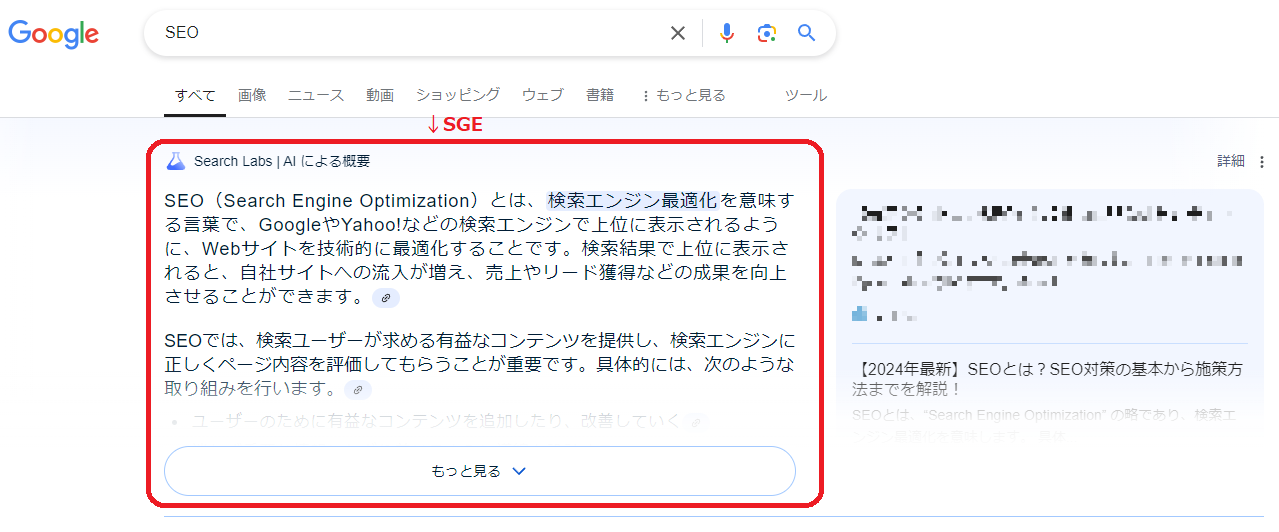Clear the search query with X icon
1279x532 pixels.
coord(678,33)
